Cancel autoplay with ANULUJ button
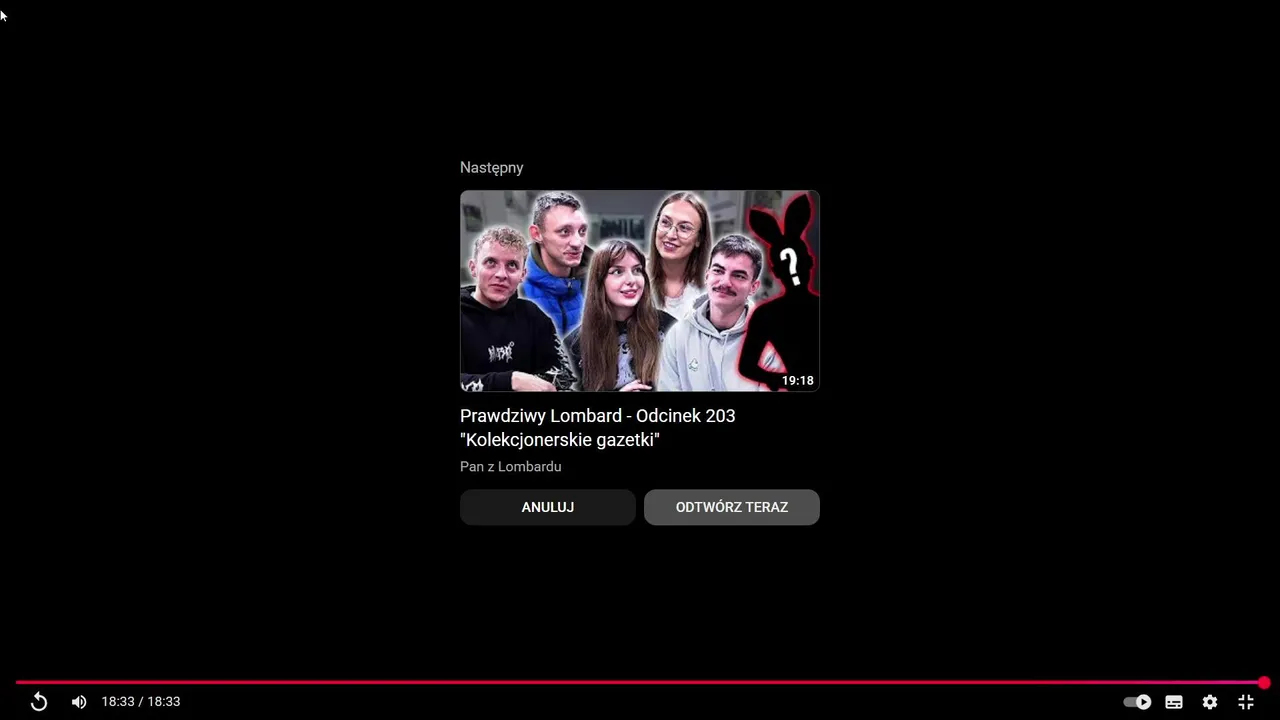This screenshot has width=1280, height=720. coord(548,507)
